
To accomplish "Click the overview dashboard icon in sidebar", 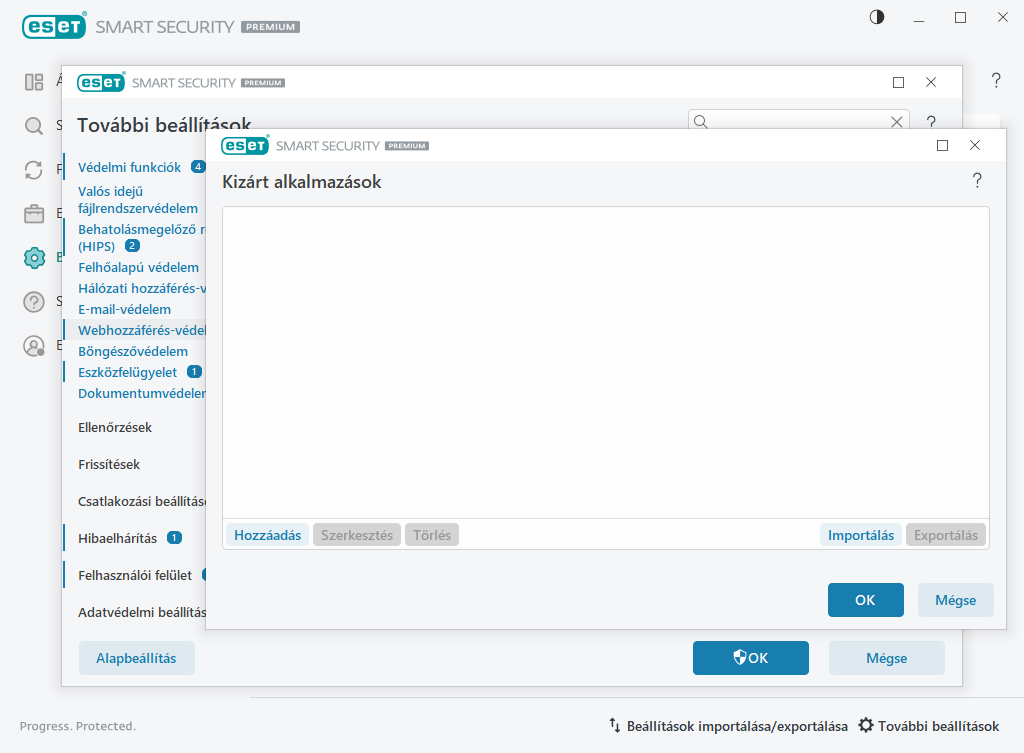I will point(34,82).
